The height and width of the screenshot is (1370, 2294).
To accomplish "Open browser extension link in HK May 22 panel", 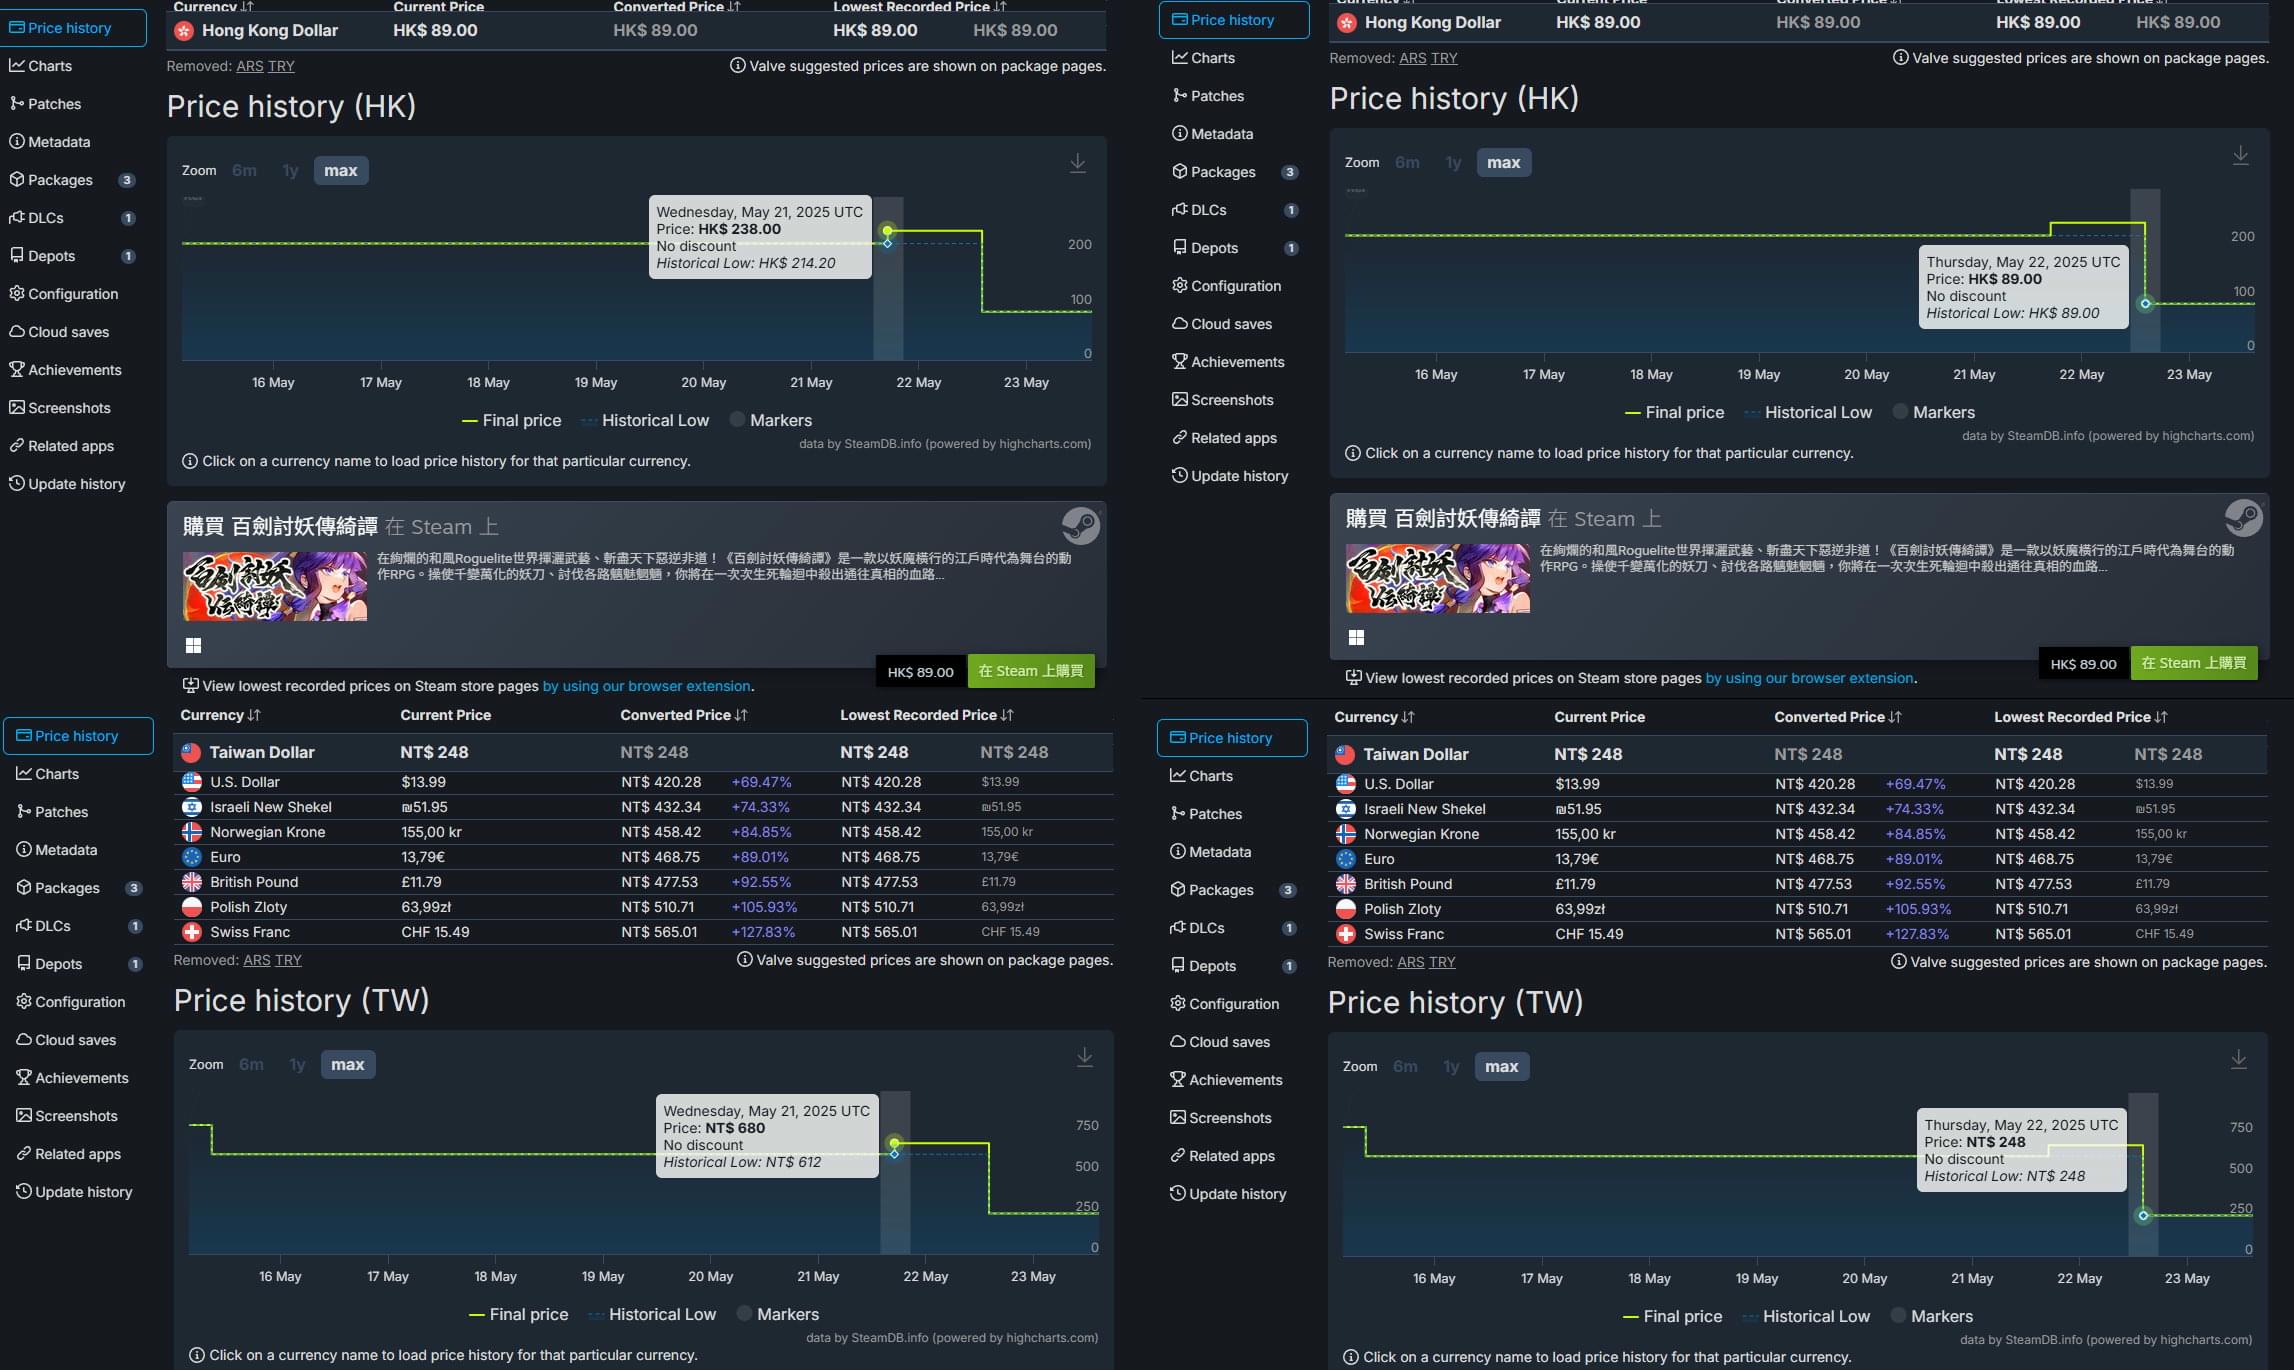I will point(1809,678).
